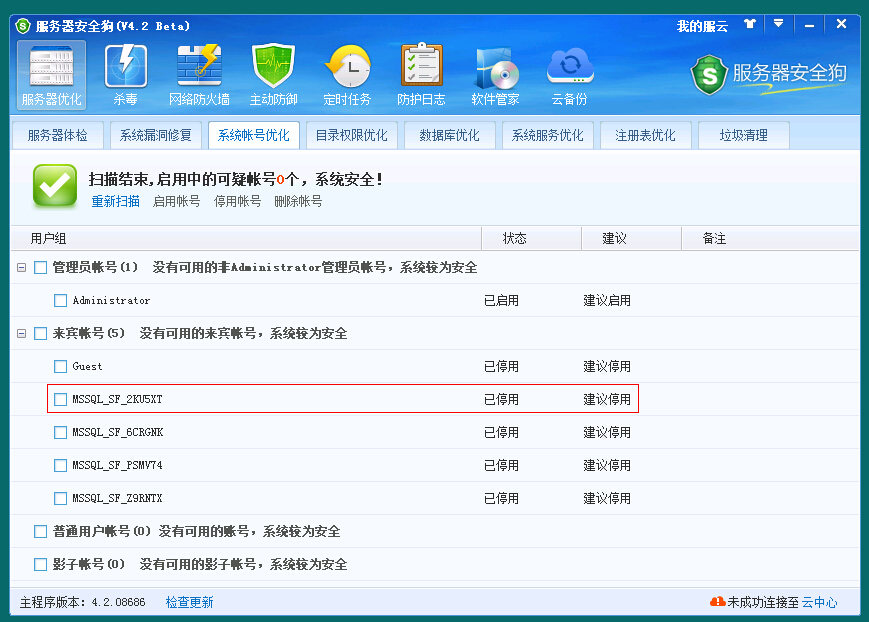This screenshot has height=622, width=869.
Task: Check the Guest account checkbox
Action: [60, 366]
